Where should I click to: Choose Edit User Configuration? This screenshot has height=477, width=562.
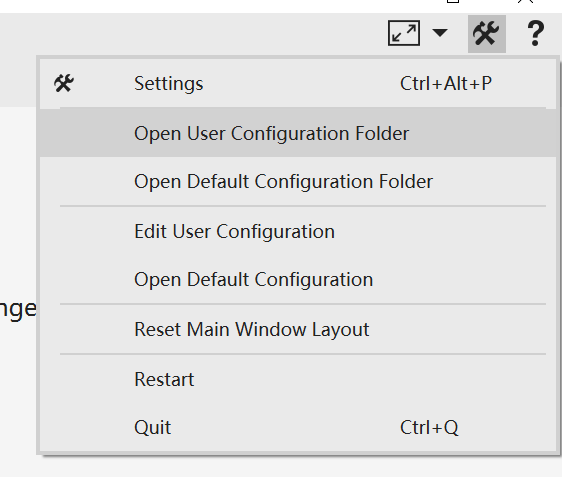(298, 231)
